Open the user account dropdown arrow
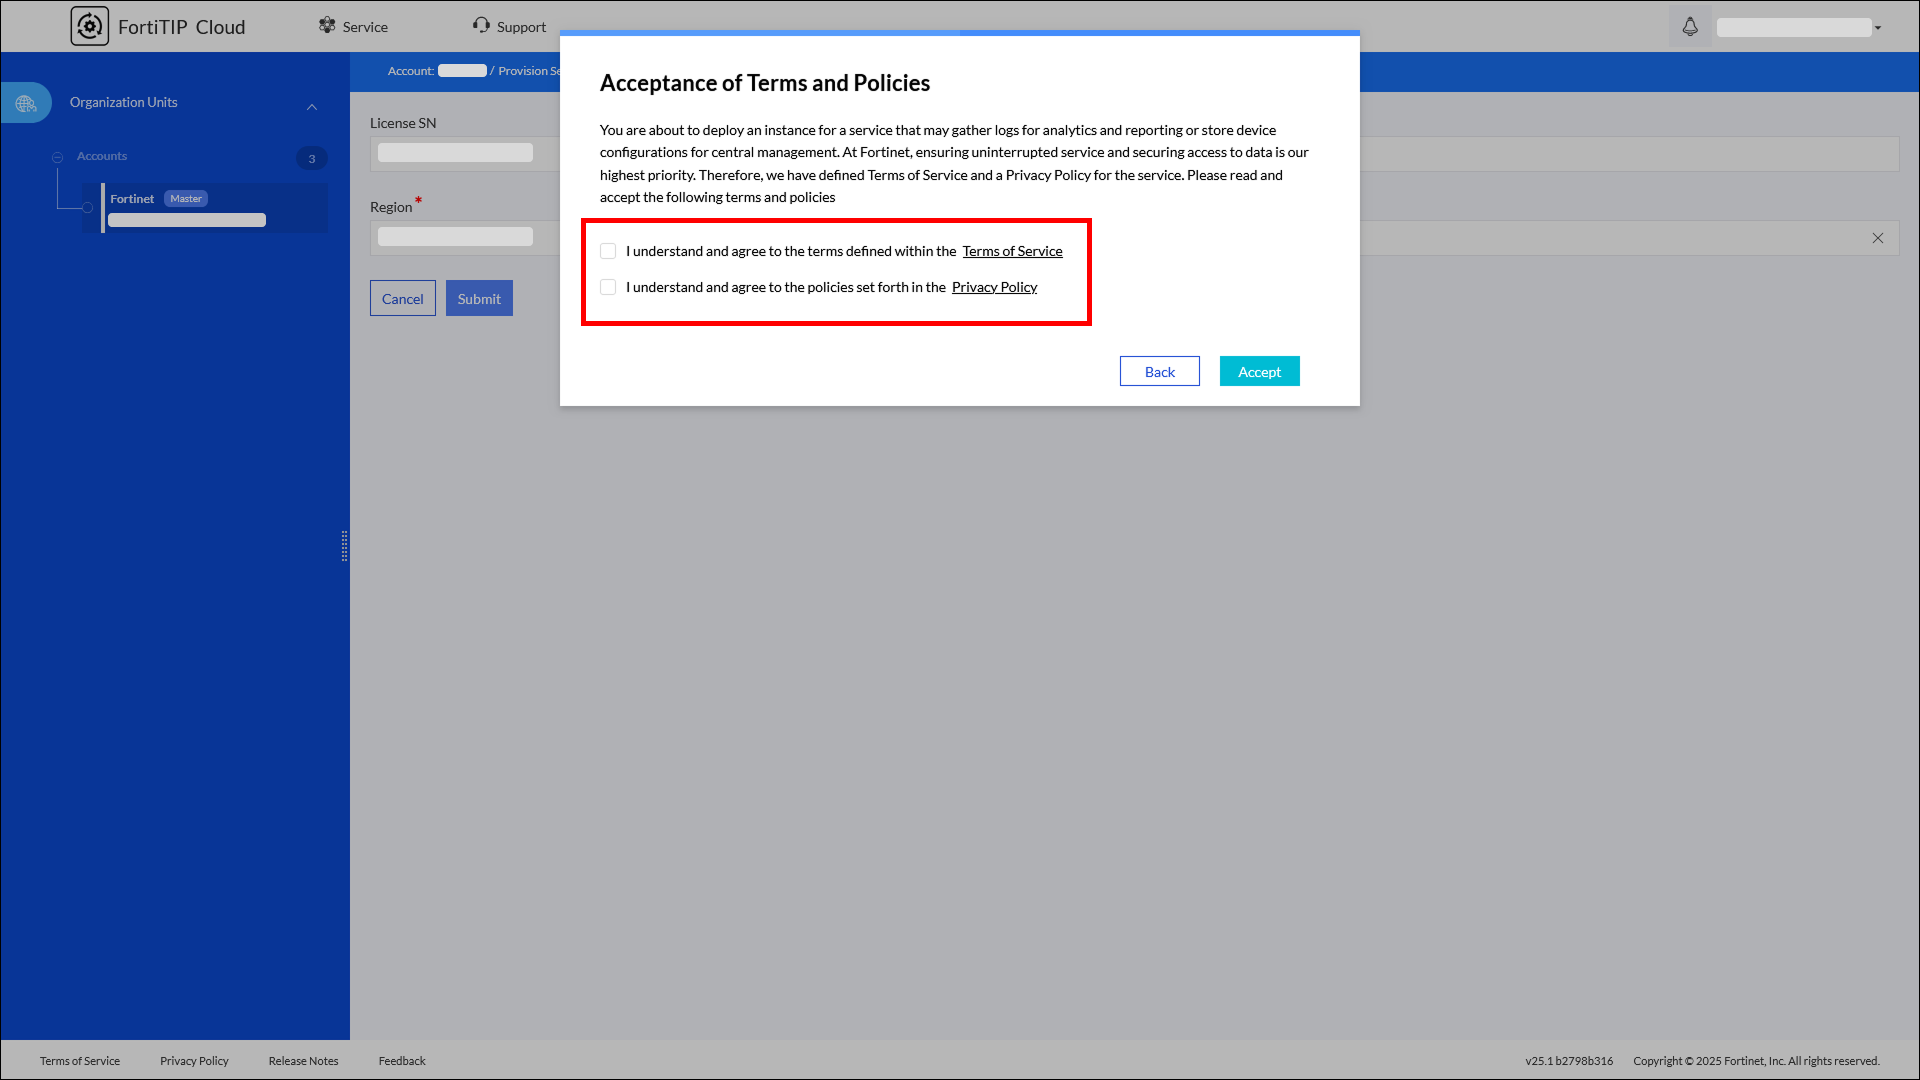The image size is (1920, 1080). click(x=1878, y=28)
